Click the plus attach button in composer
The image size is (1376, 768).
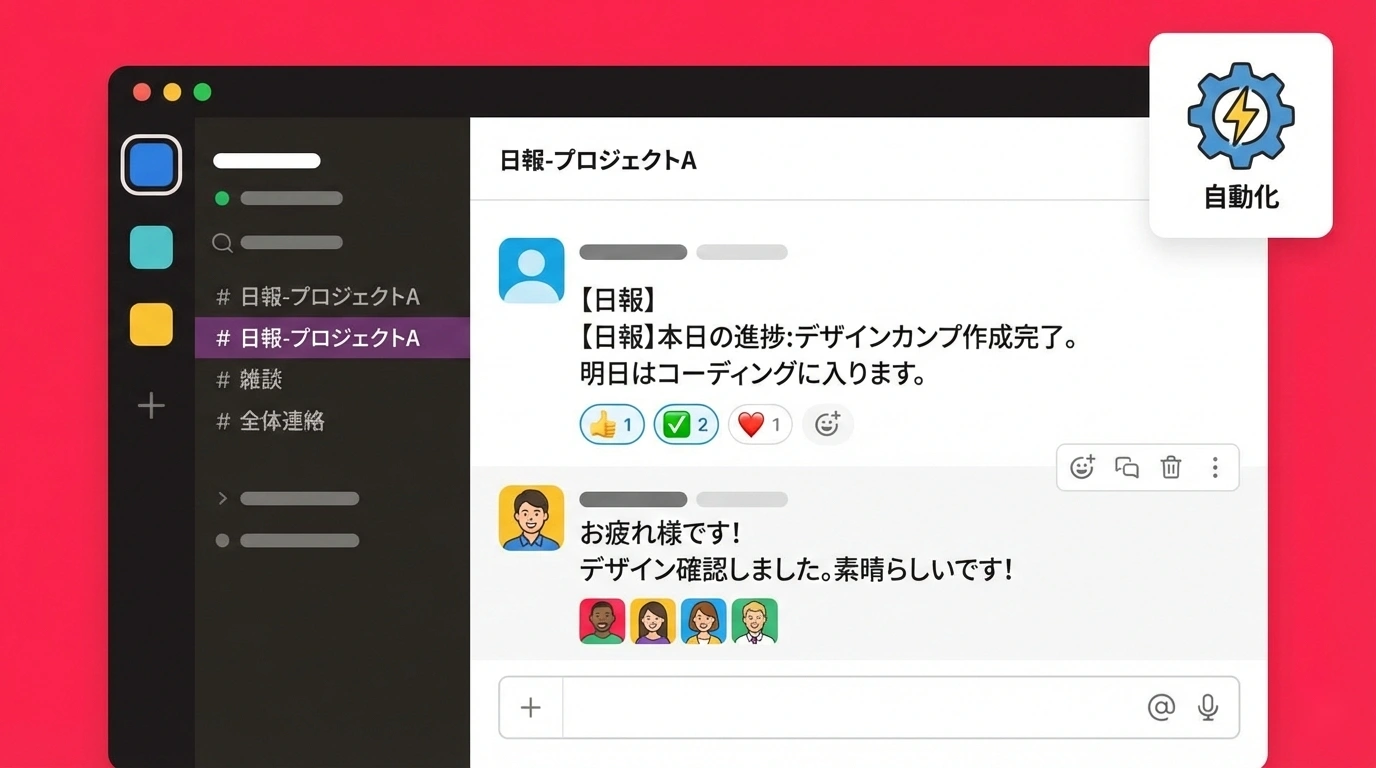coord(531,708)
